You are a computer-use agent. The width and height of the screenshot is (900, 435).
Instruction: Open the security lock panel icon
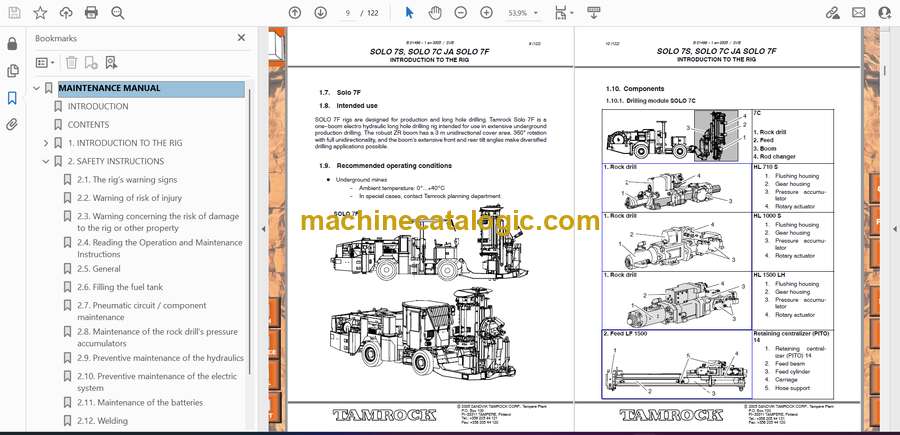click(x=12, y=44)
